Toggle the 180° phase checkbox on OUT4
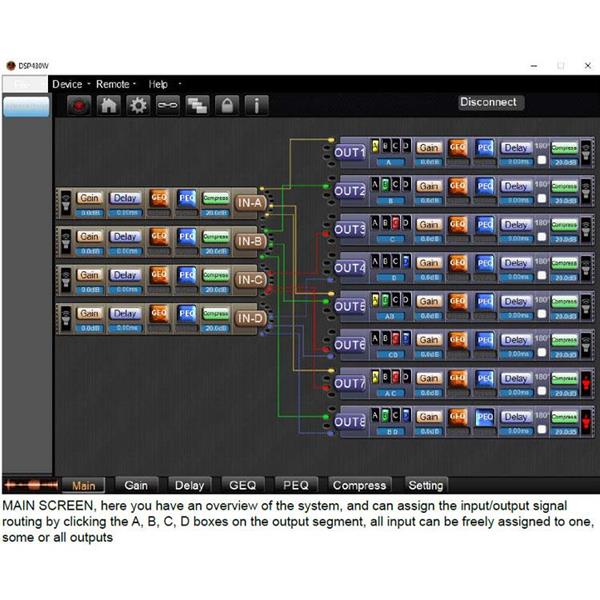The width and height of the screenshot is (600, 600). (541, 274)
